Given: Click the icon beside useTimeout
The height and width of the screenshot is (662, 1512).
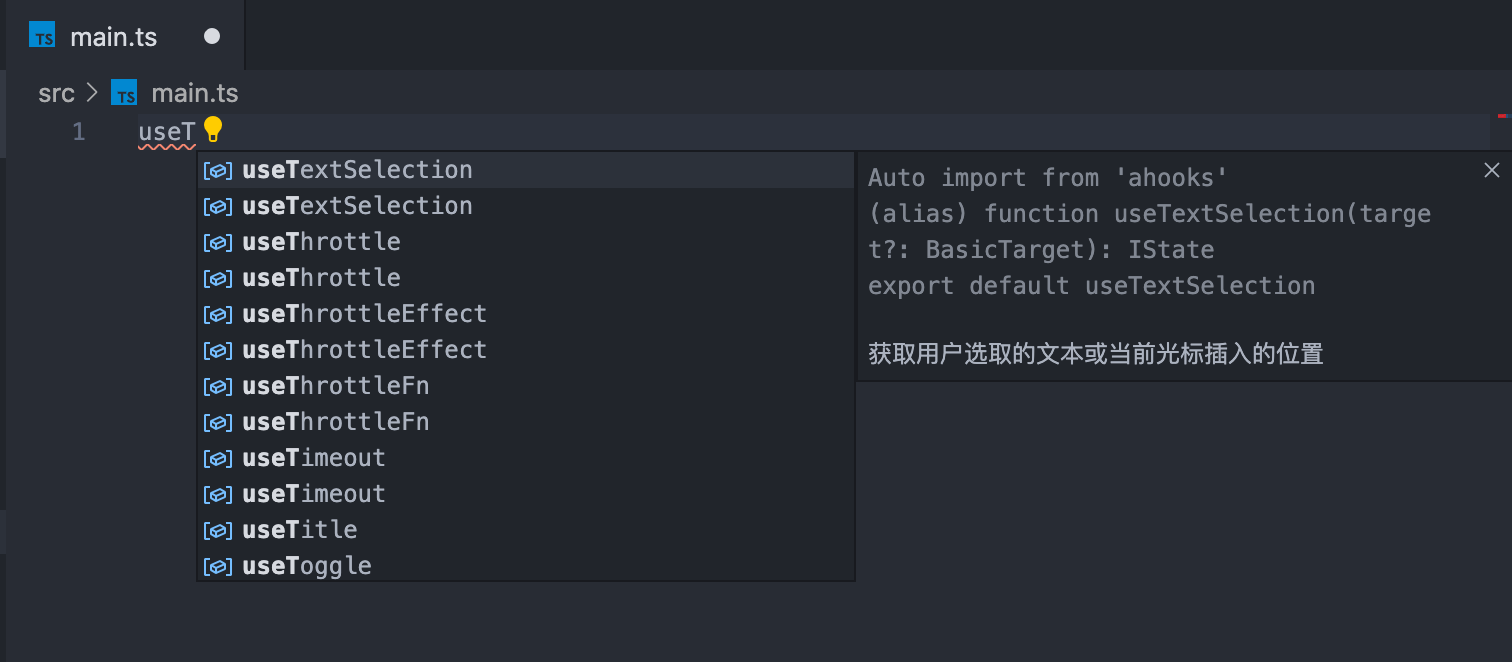Looking at the screenshot, I should 217,458.
